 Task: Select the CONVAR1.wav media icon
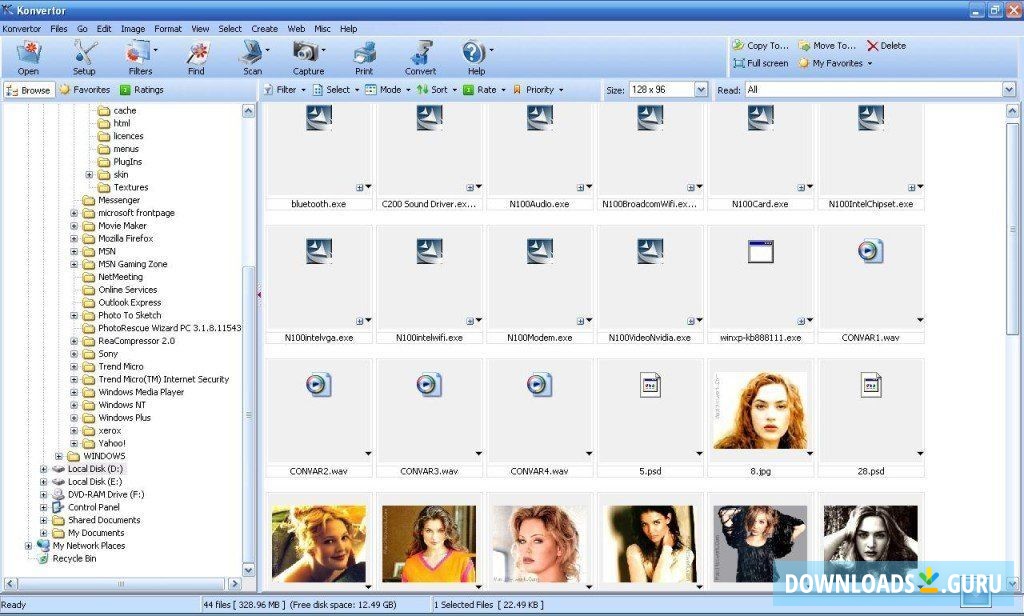tap(871, 251)
